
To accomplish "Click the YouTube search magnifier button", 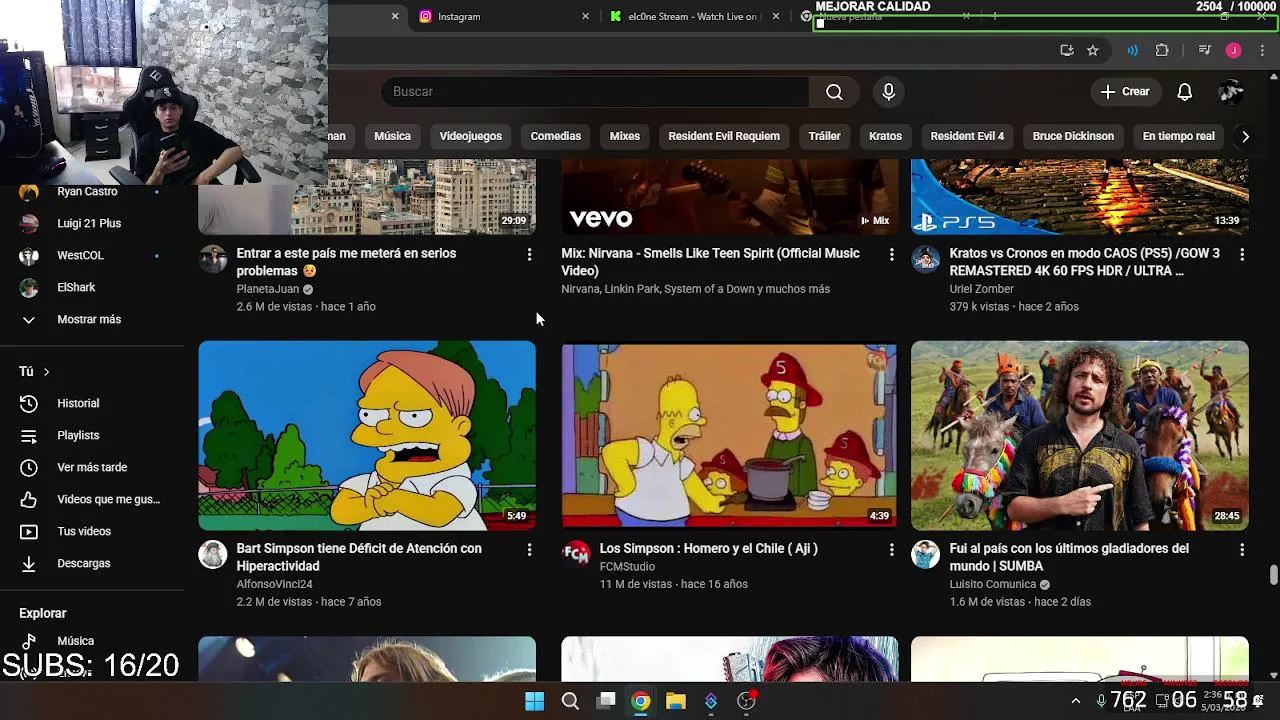I will coord(834,92).
